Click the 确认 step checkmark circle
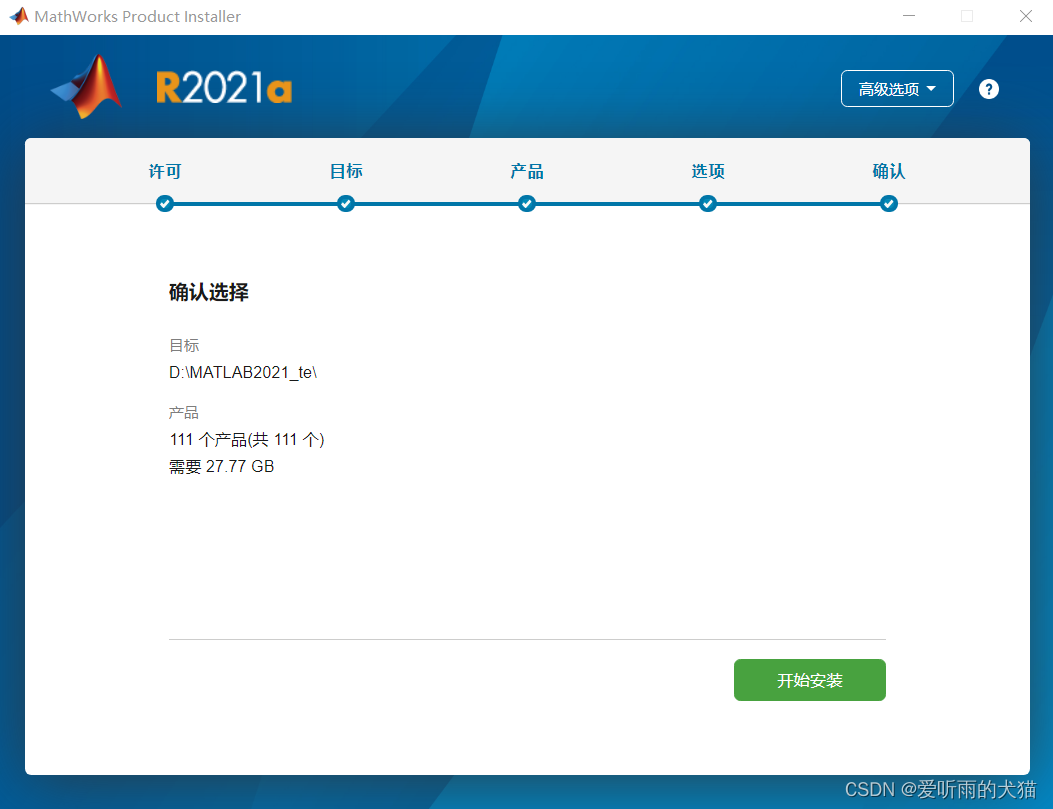The image size is (1053, 809). tap(888, 203)
